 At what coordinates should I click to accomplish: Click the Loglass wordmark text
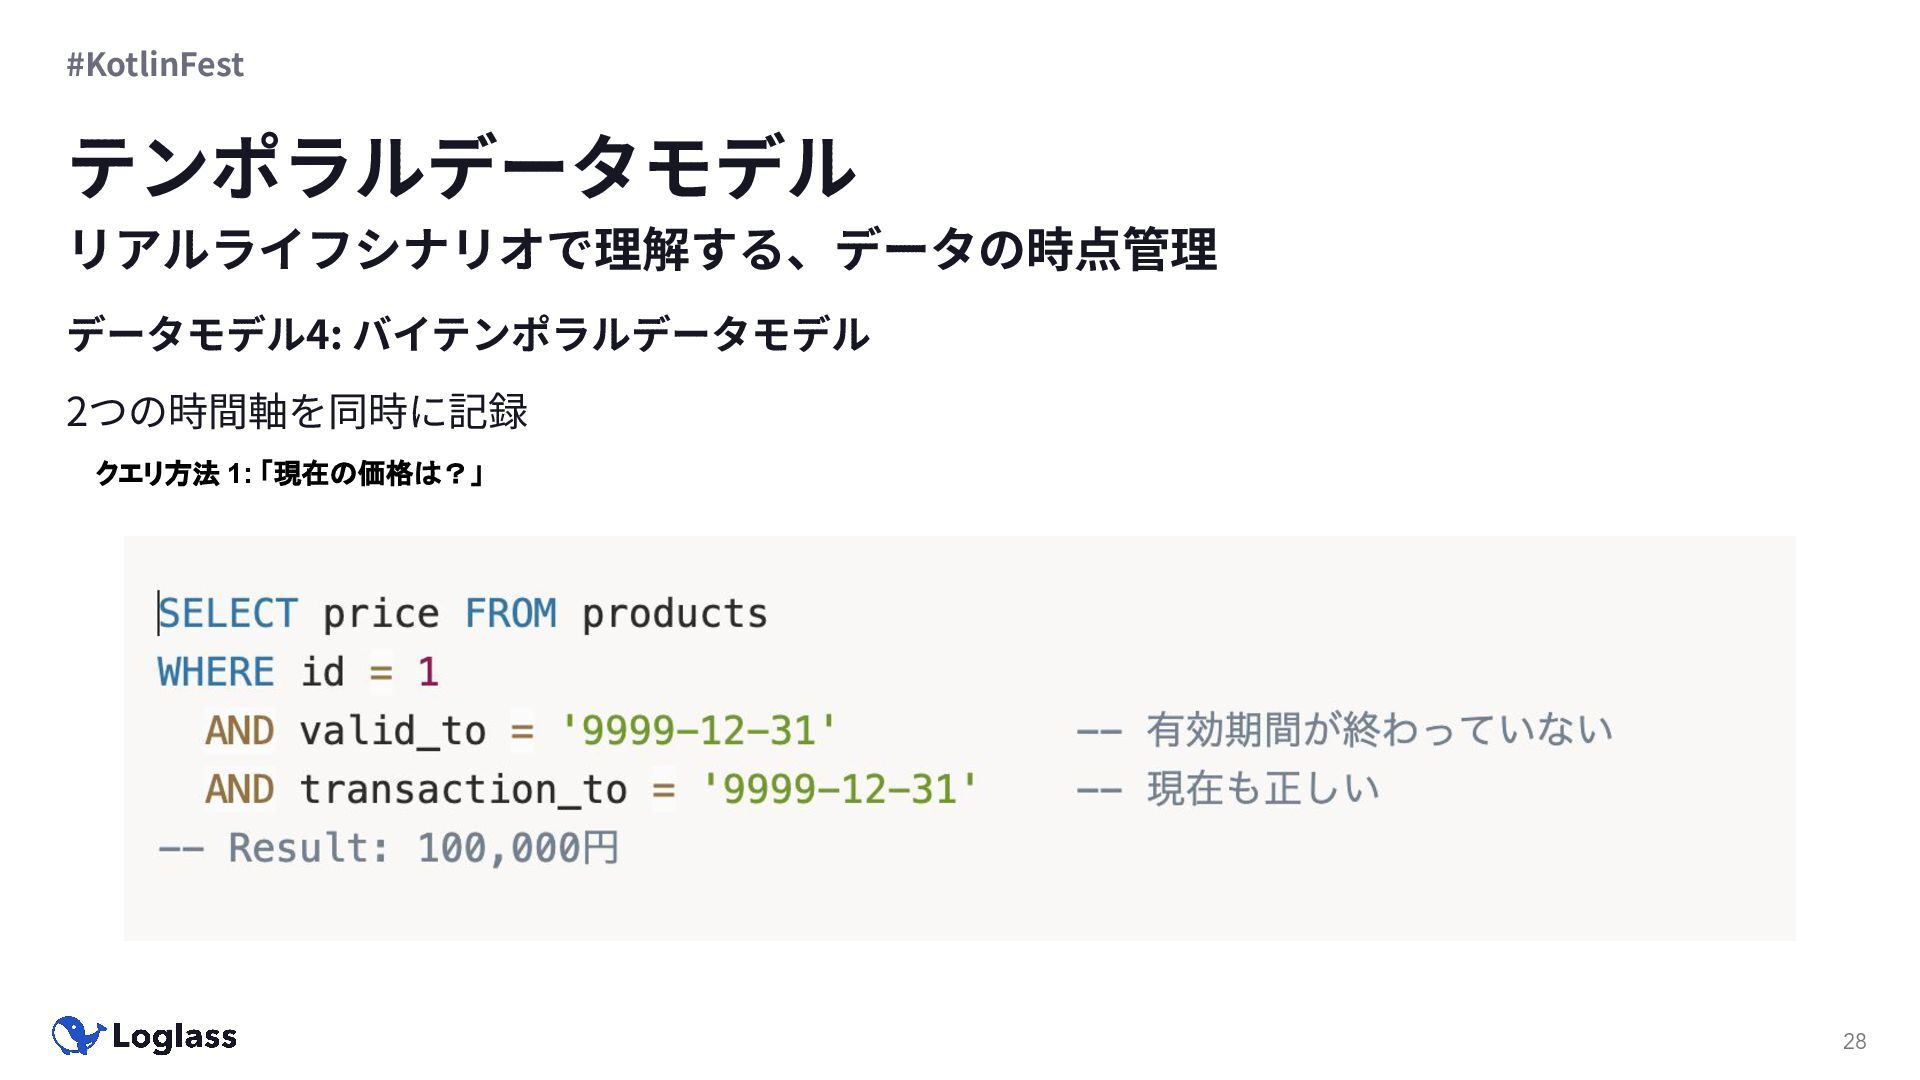tap(174, 1037)
